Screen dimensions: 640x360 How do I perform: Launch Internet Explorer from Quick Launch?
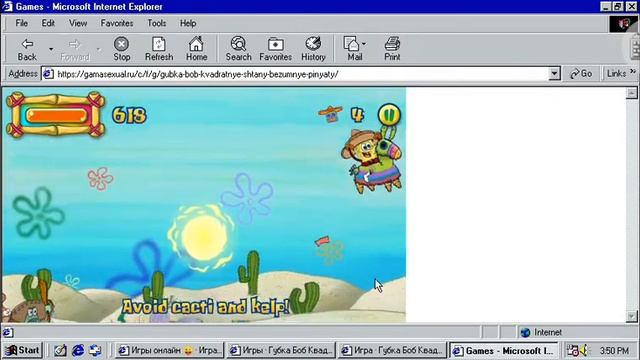point(78,350)
